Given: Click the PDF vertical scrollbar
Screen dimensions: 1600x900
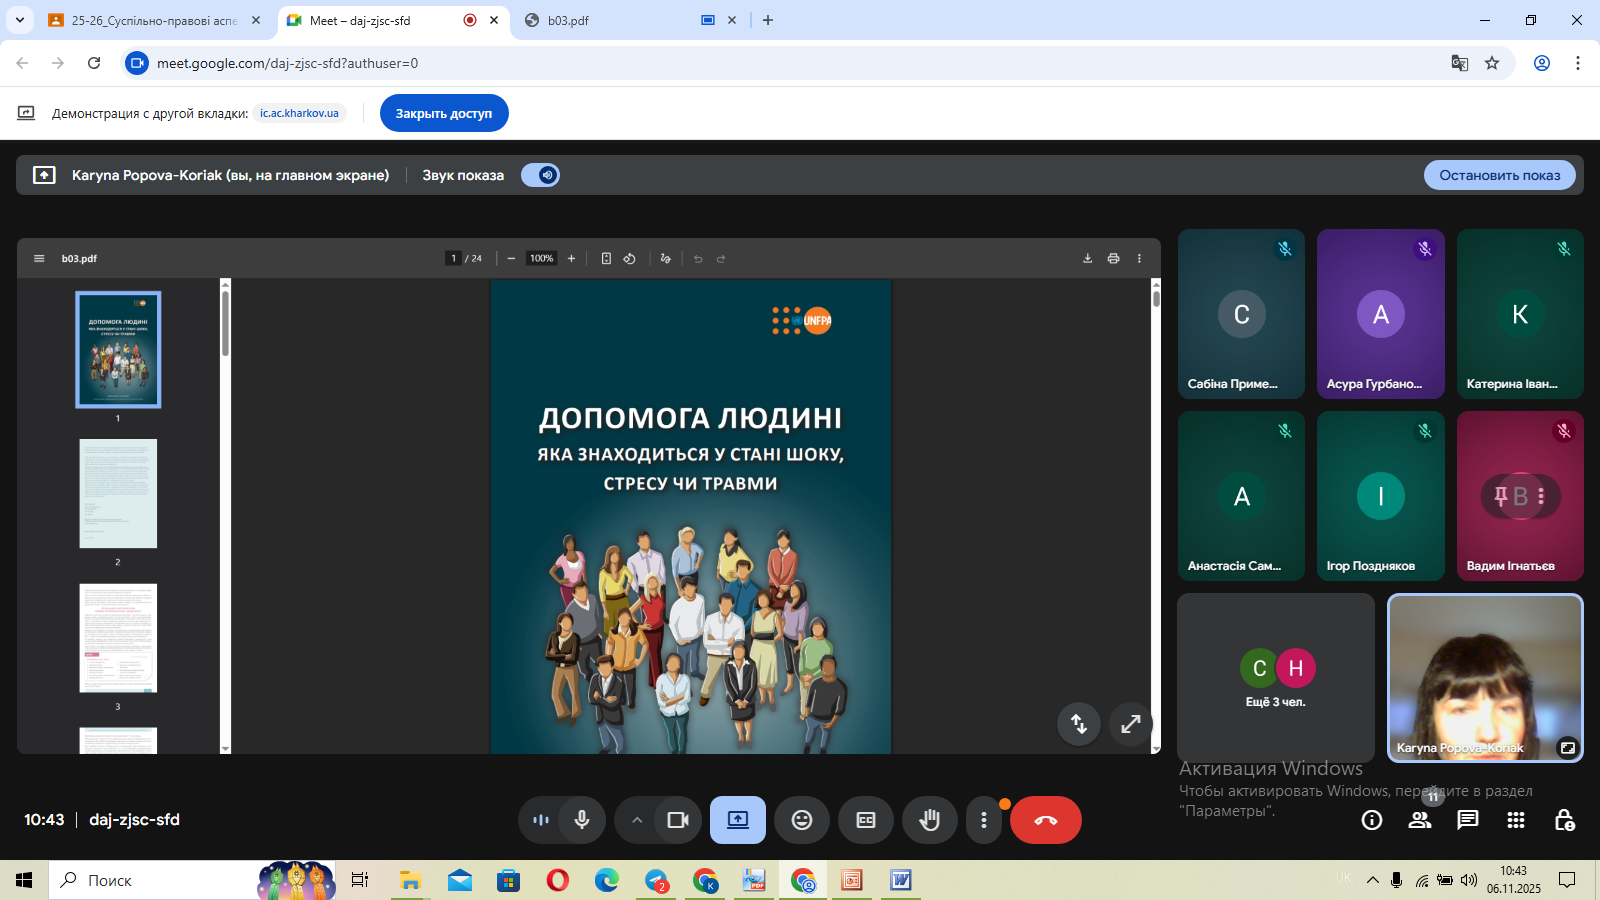Looking at the screenshot, I should pyautogui.click(x=1156, y=500).
